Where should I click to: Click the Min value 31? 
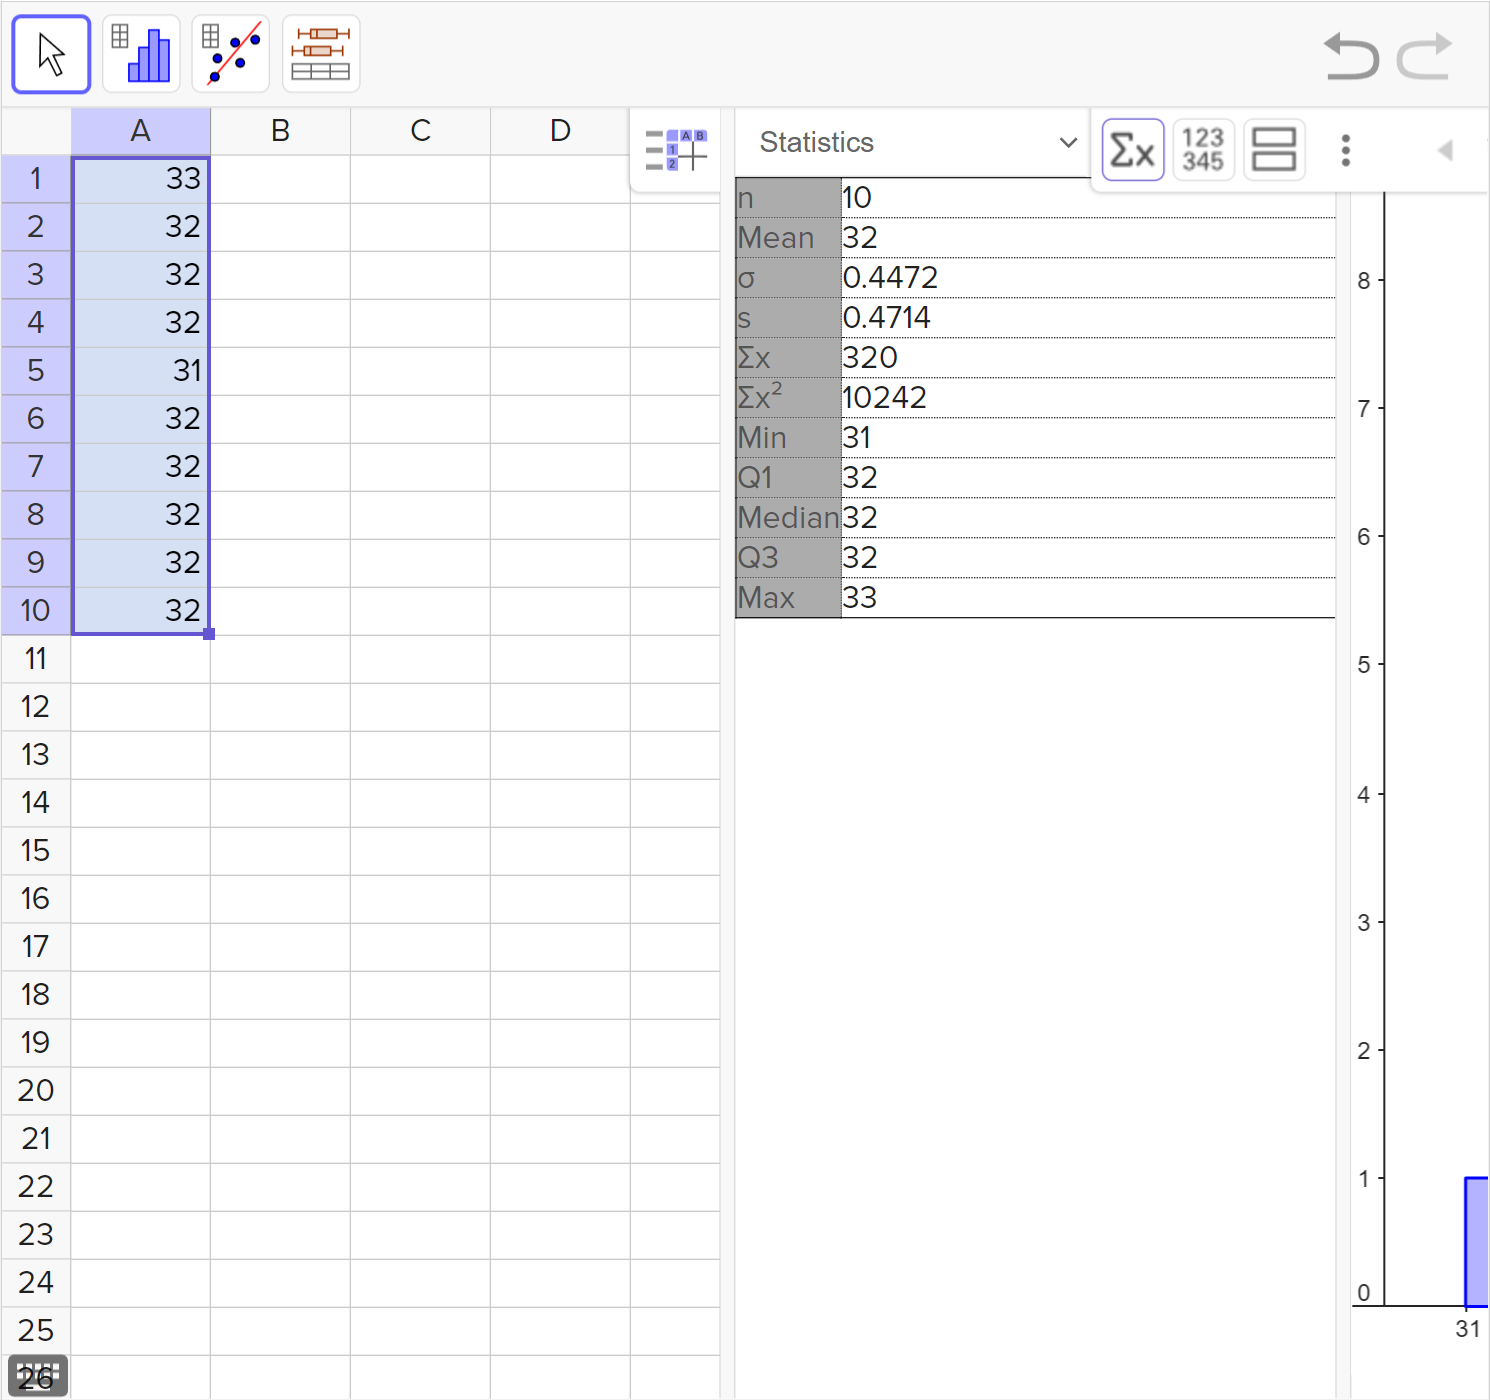coord(857,438)
